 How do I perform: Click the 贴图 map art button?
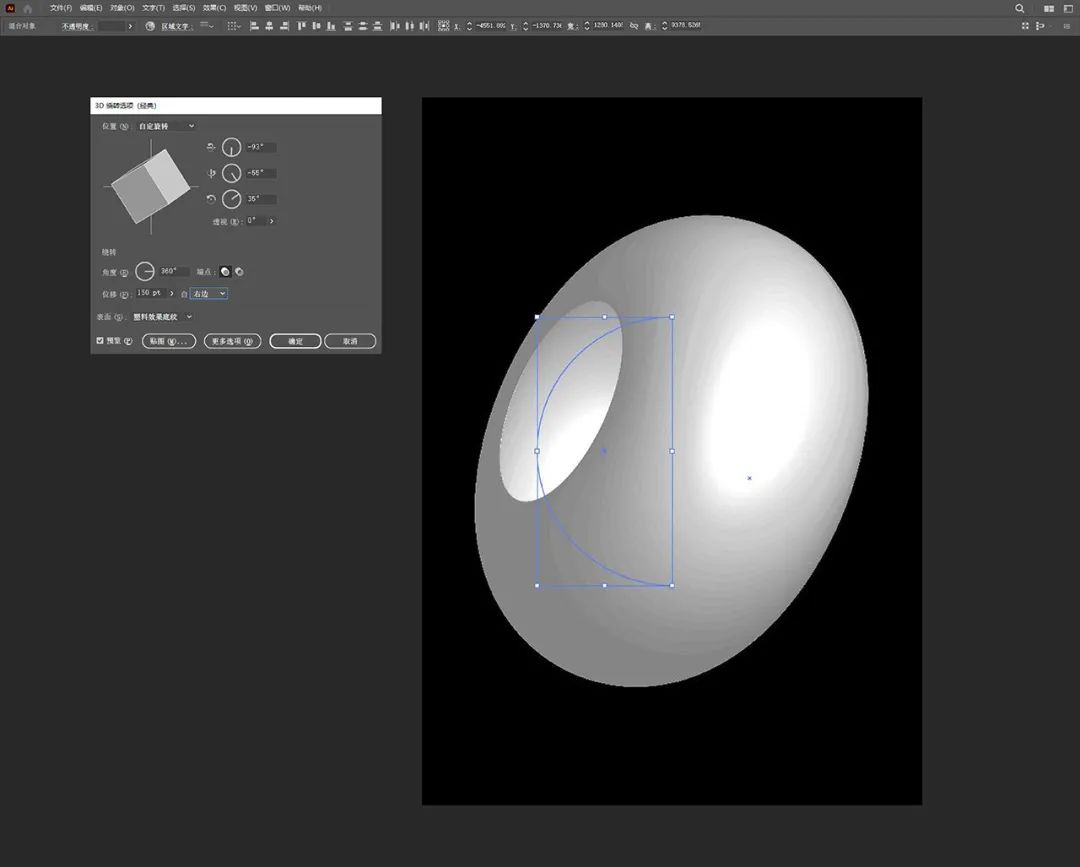(x=168, y=341)
